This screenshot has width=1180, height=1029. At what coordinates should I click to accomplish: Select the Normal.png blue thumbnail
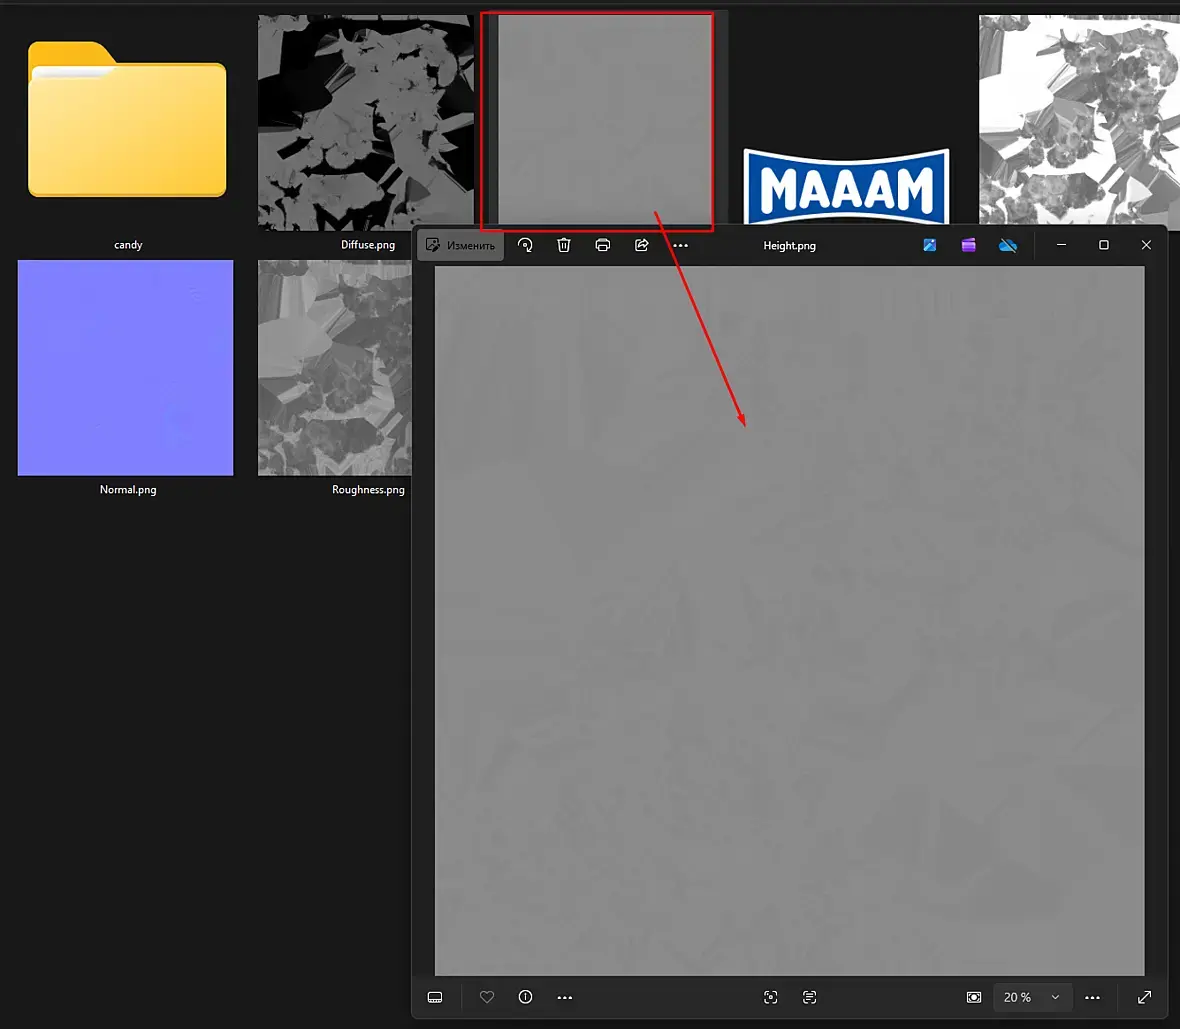[x=126, y=367]
